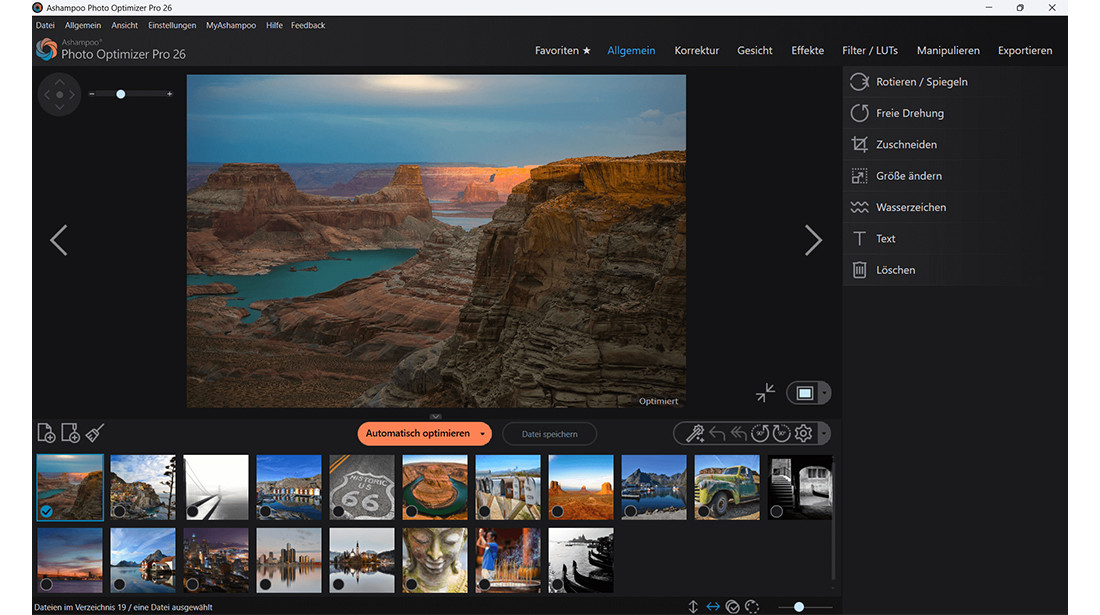Switch to the Manipulieren tab
The height and width of the screenshot is (615, 1100).
948,50
